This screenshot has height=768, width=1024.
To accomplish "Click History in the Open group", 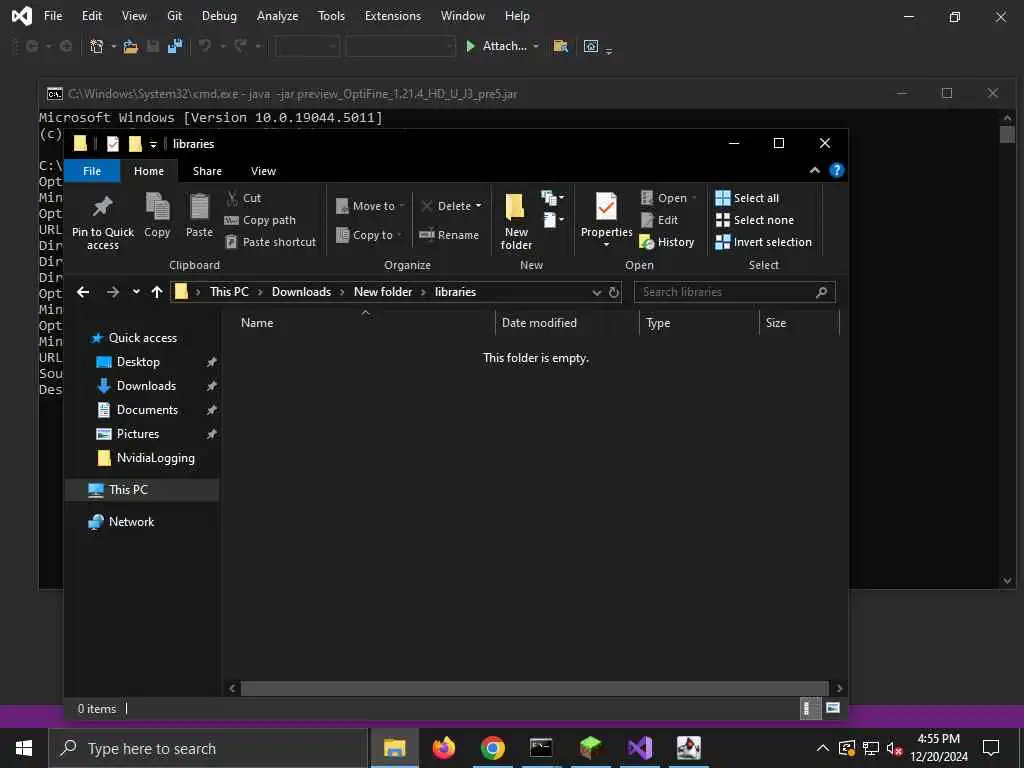I will (667, 242).
